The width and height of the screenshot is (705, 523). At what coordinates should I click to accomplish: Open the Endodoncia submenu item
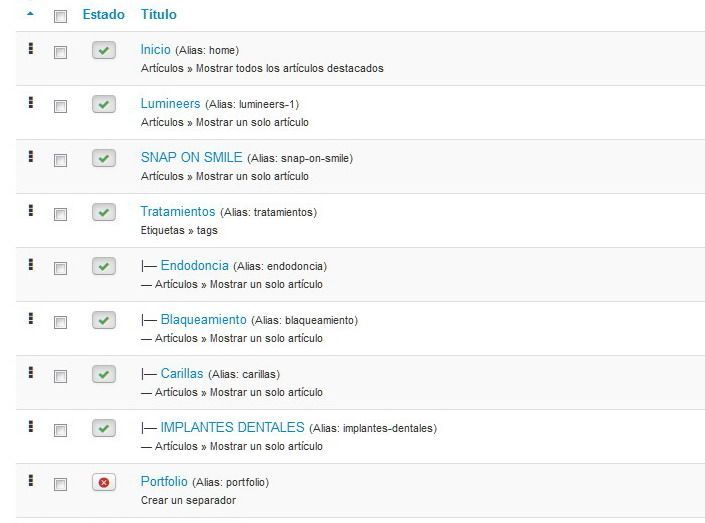pyautogui.click(x=195, y=265)
